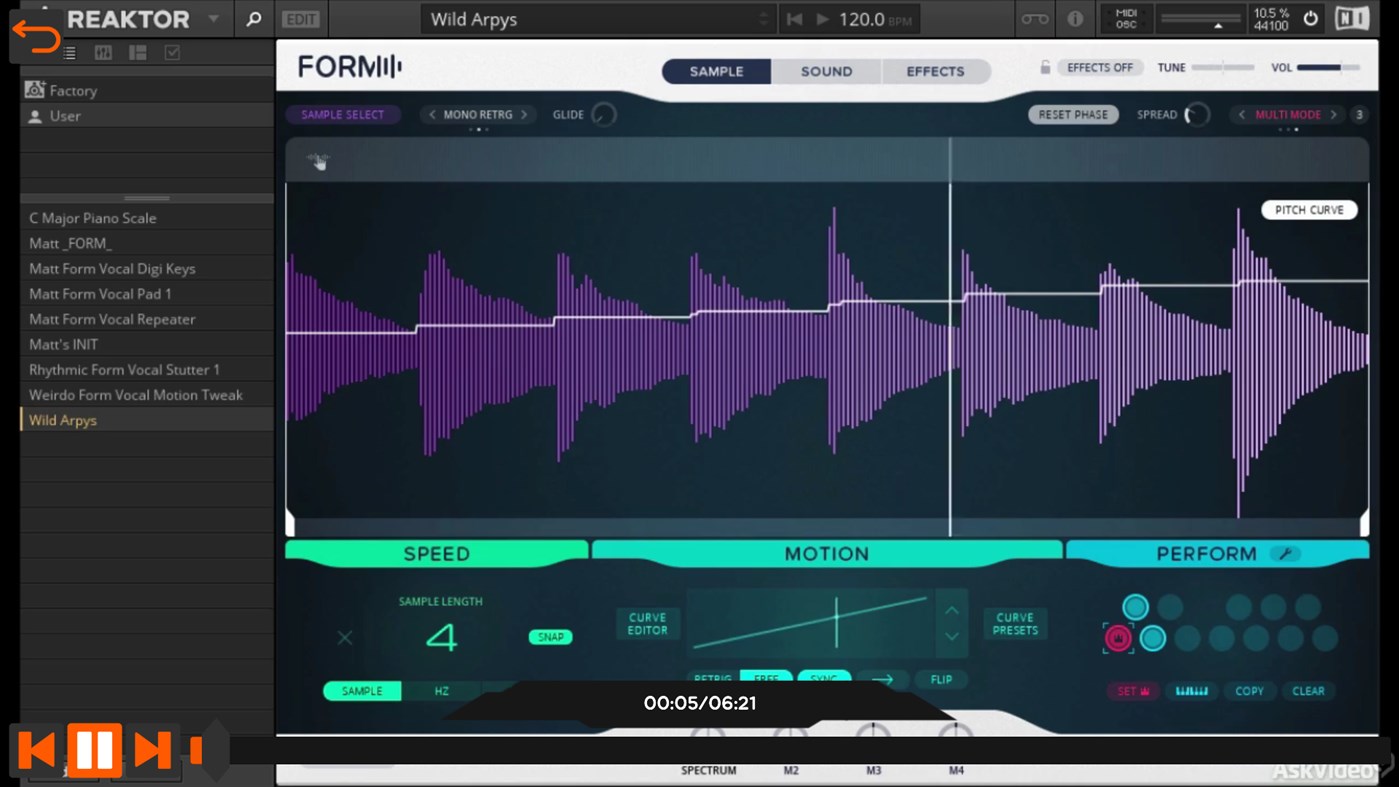Click left arrow of MULTI MODE
Viewport: 1399px width, 787px height.
(1242, 115)
